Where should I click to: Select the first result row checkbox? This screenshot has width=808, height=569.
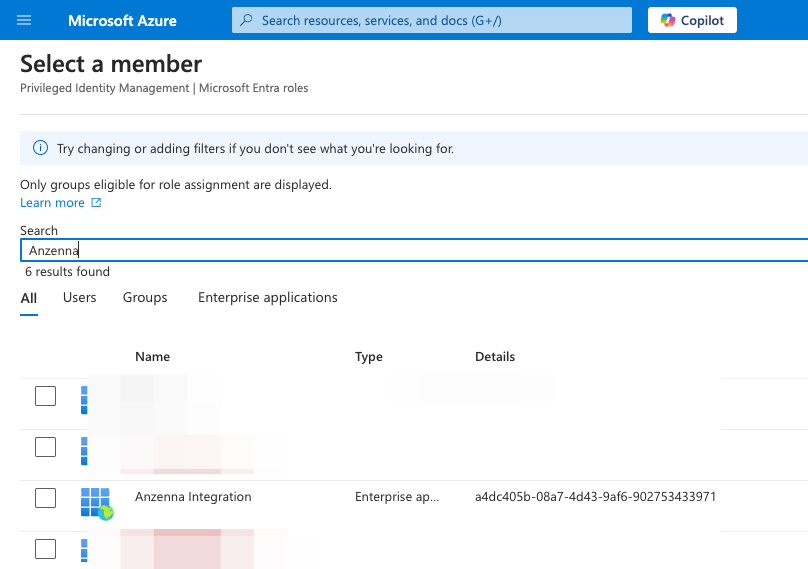point(45,396)
